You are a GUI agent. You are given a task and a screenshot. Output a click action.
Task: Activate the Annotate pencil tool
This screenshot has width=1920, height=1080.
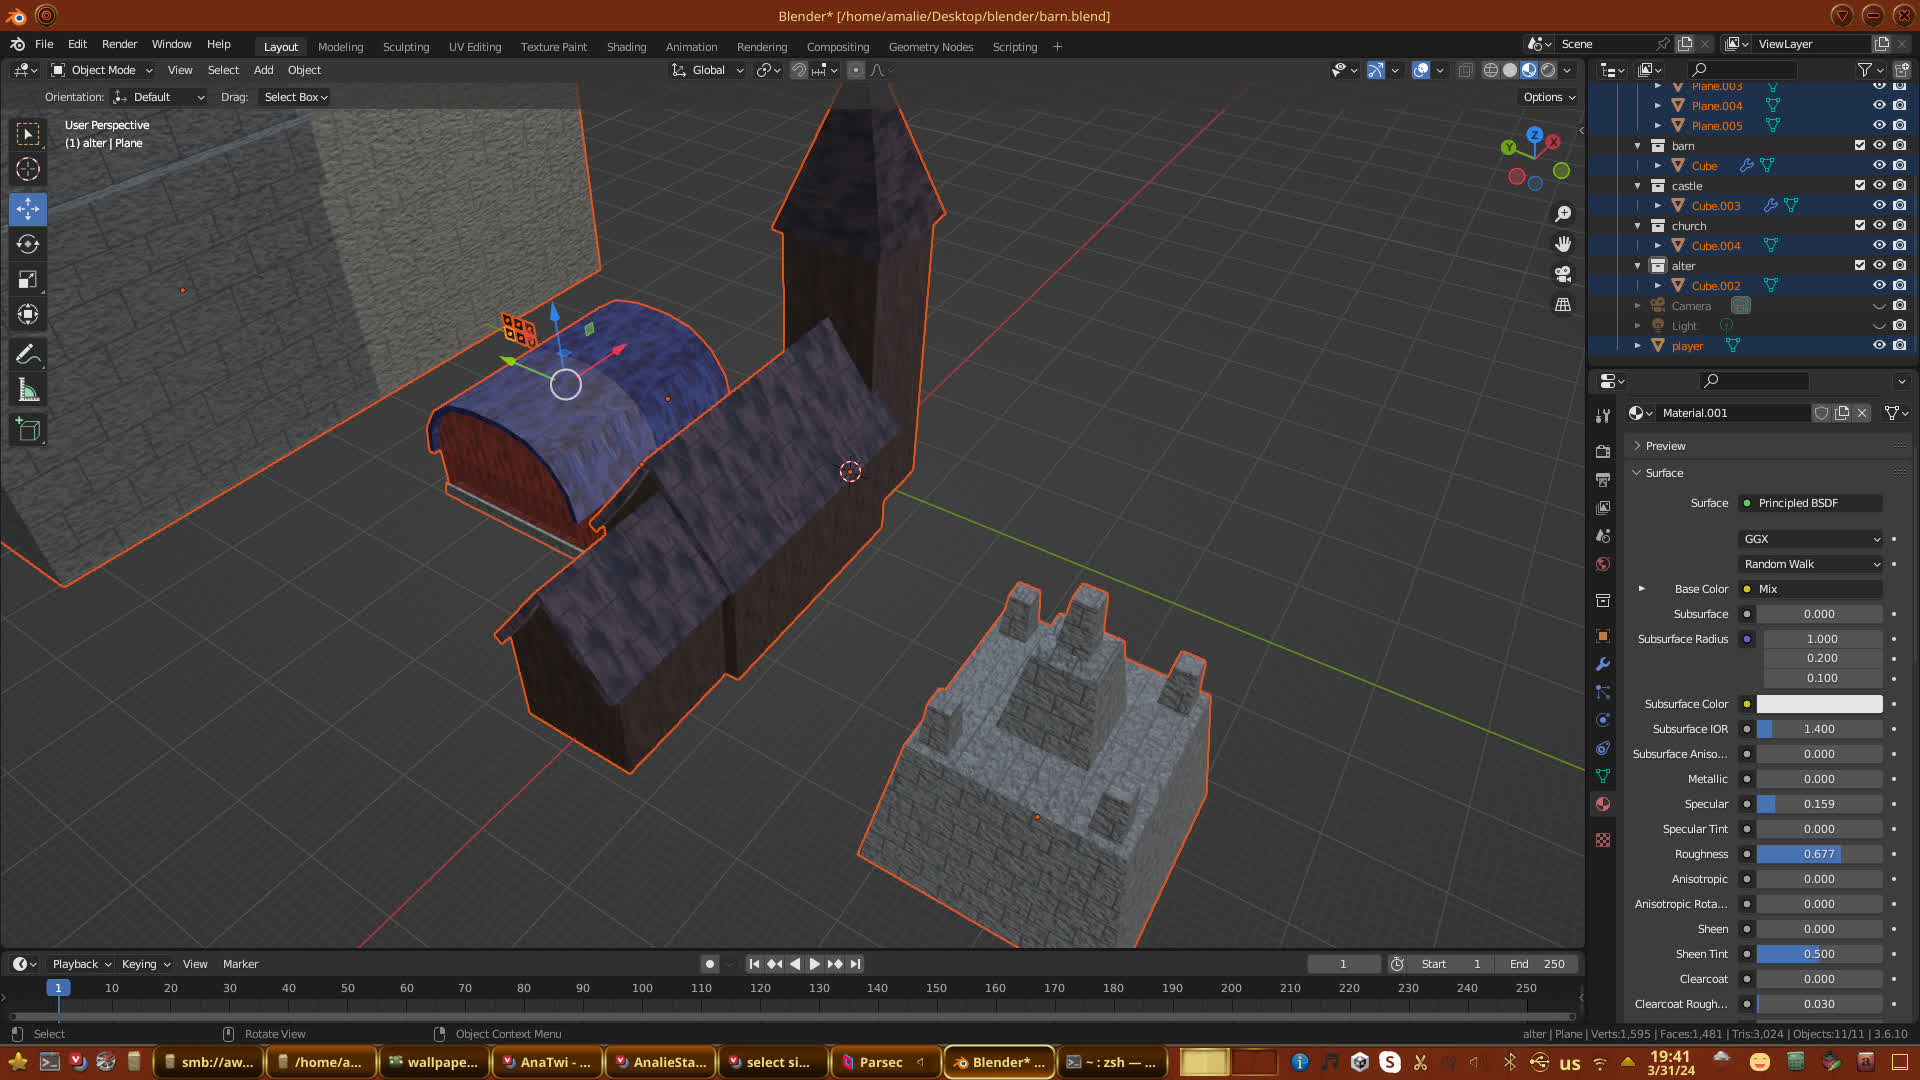point(28,354)
